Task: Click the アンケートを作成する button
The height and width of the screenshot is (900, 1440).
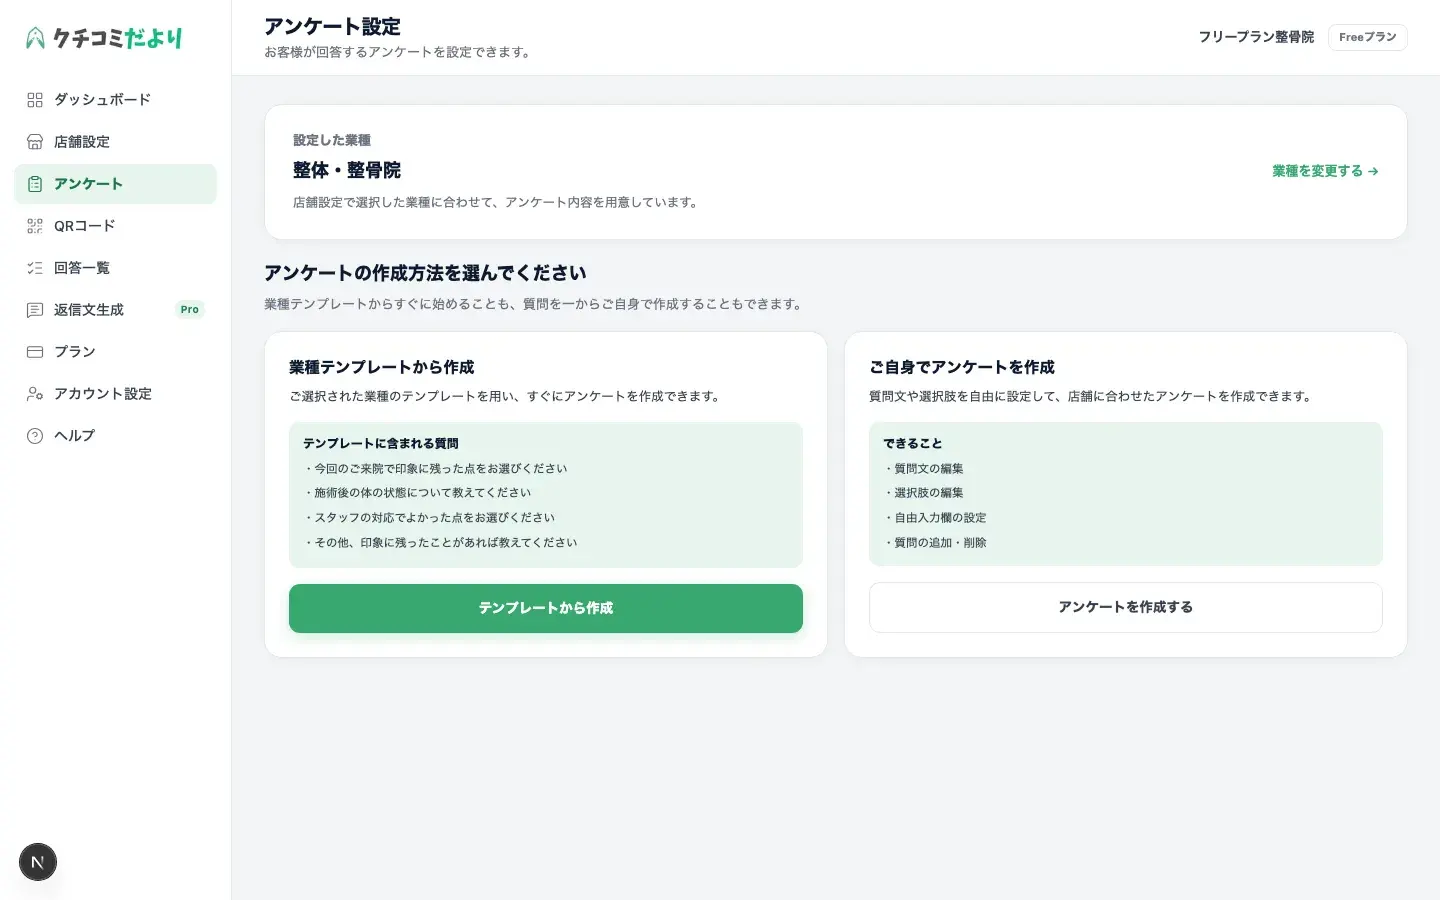Action: [1126, 607]
